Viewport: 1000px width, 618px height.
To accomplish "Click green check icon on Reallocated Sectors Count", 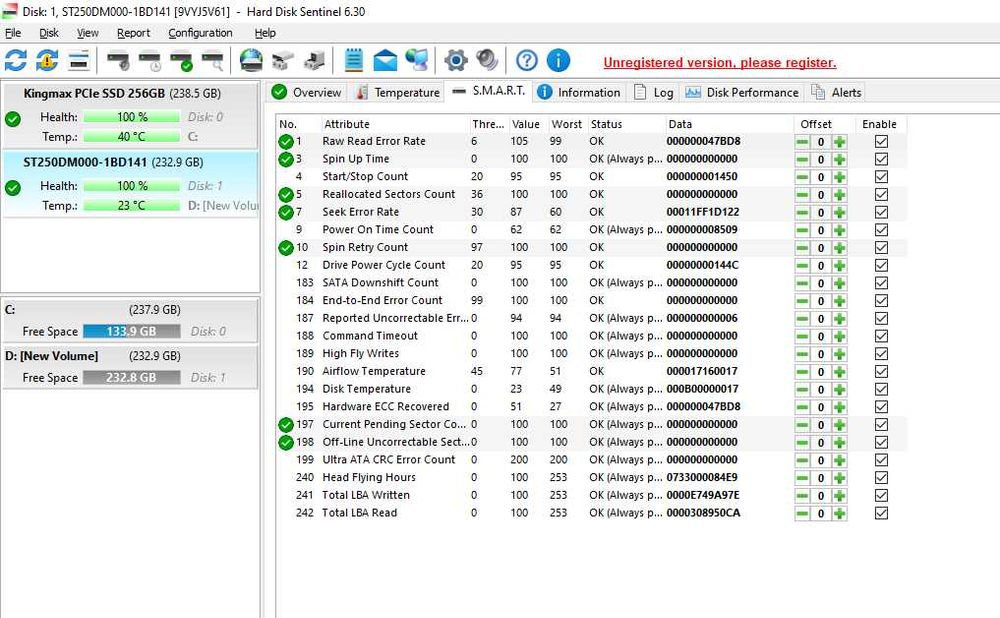I will pos(286,195).
